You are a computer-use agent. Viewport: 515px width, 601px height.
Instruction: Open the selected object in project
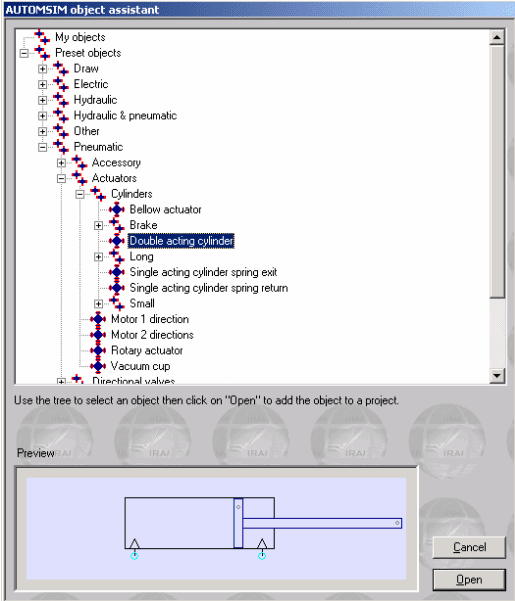(469, 580)
